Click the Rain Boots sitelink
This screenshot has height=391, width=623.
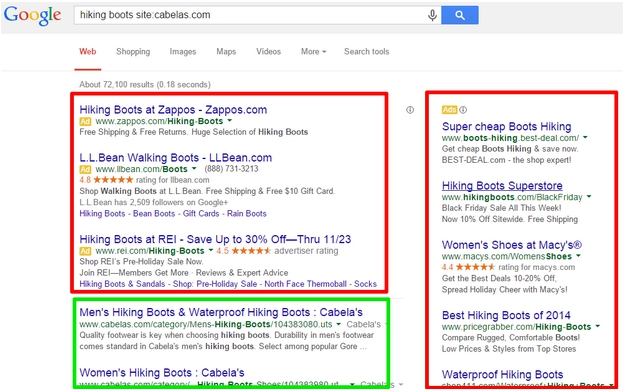click(246, 213)
